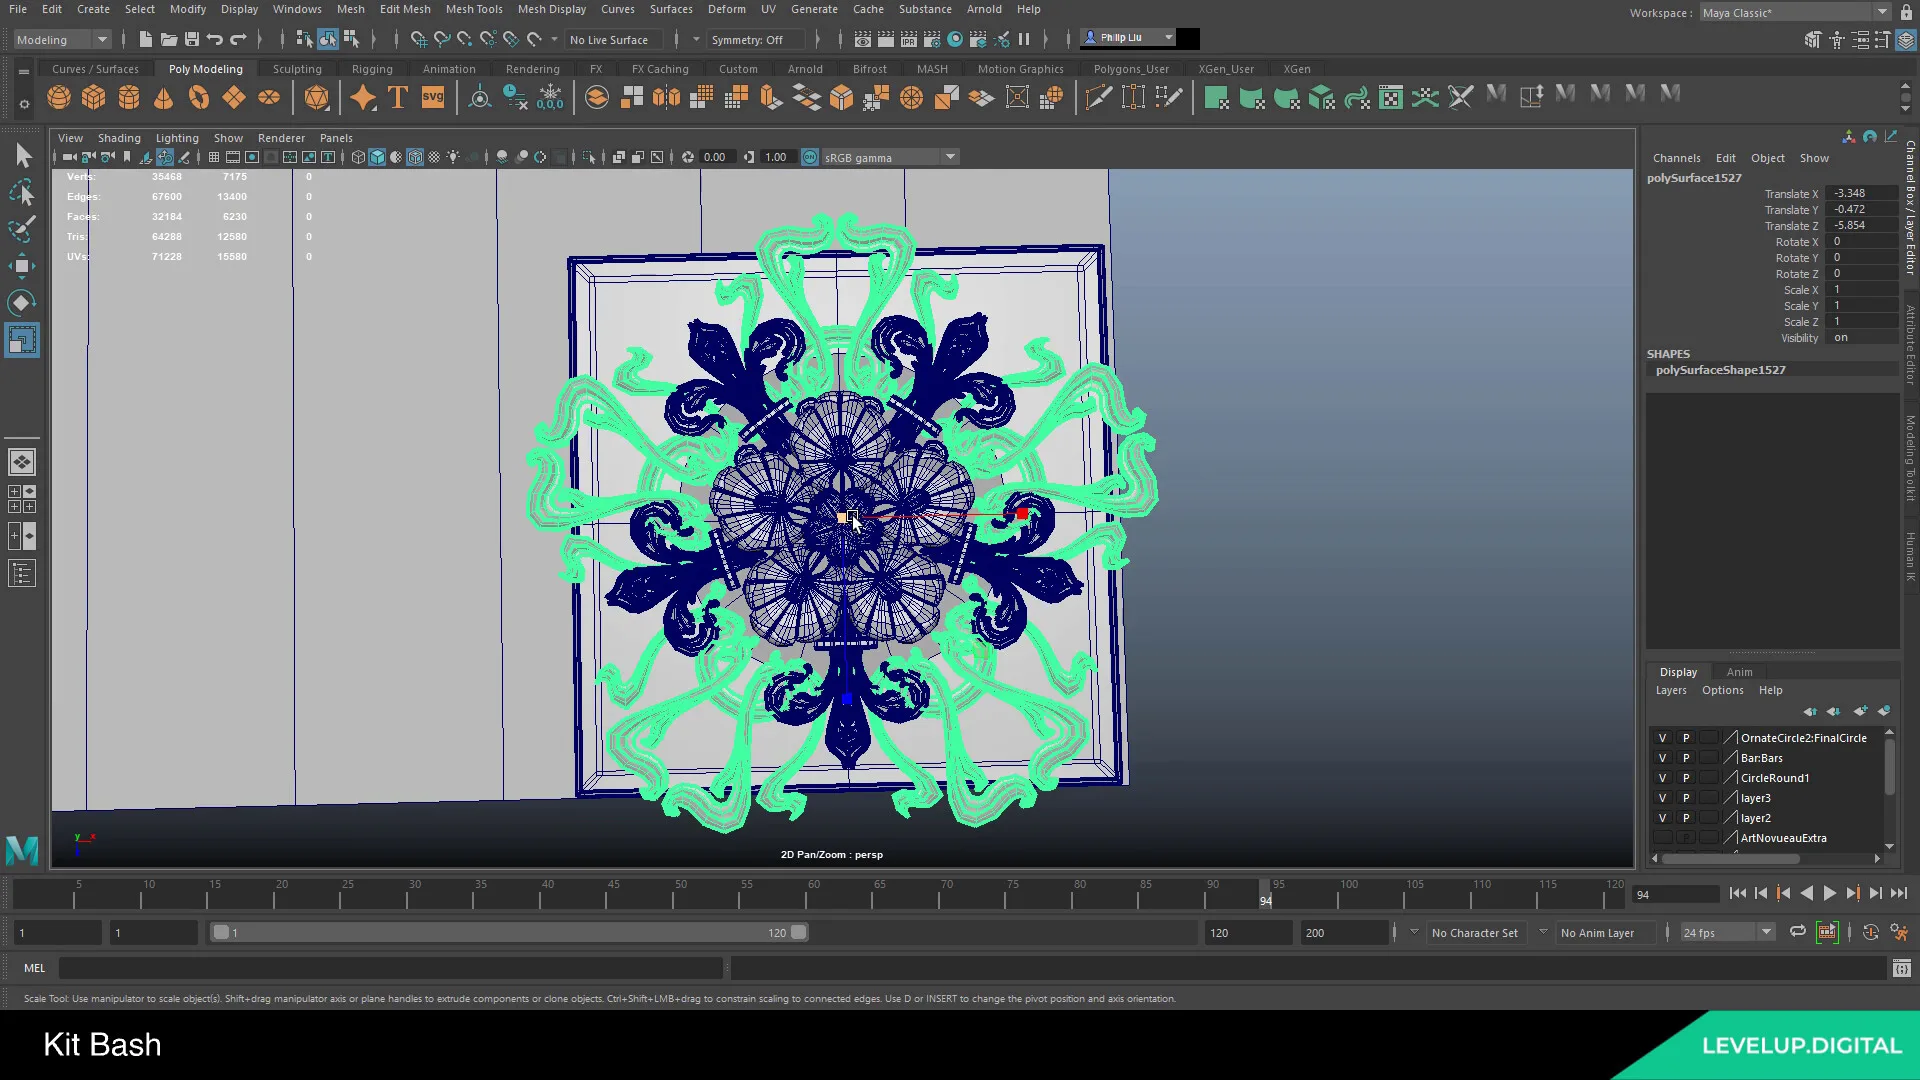Create a polygon cube from the shelf
The width and height of the screenshot is (1920, 1080).
coord(93,97)
